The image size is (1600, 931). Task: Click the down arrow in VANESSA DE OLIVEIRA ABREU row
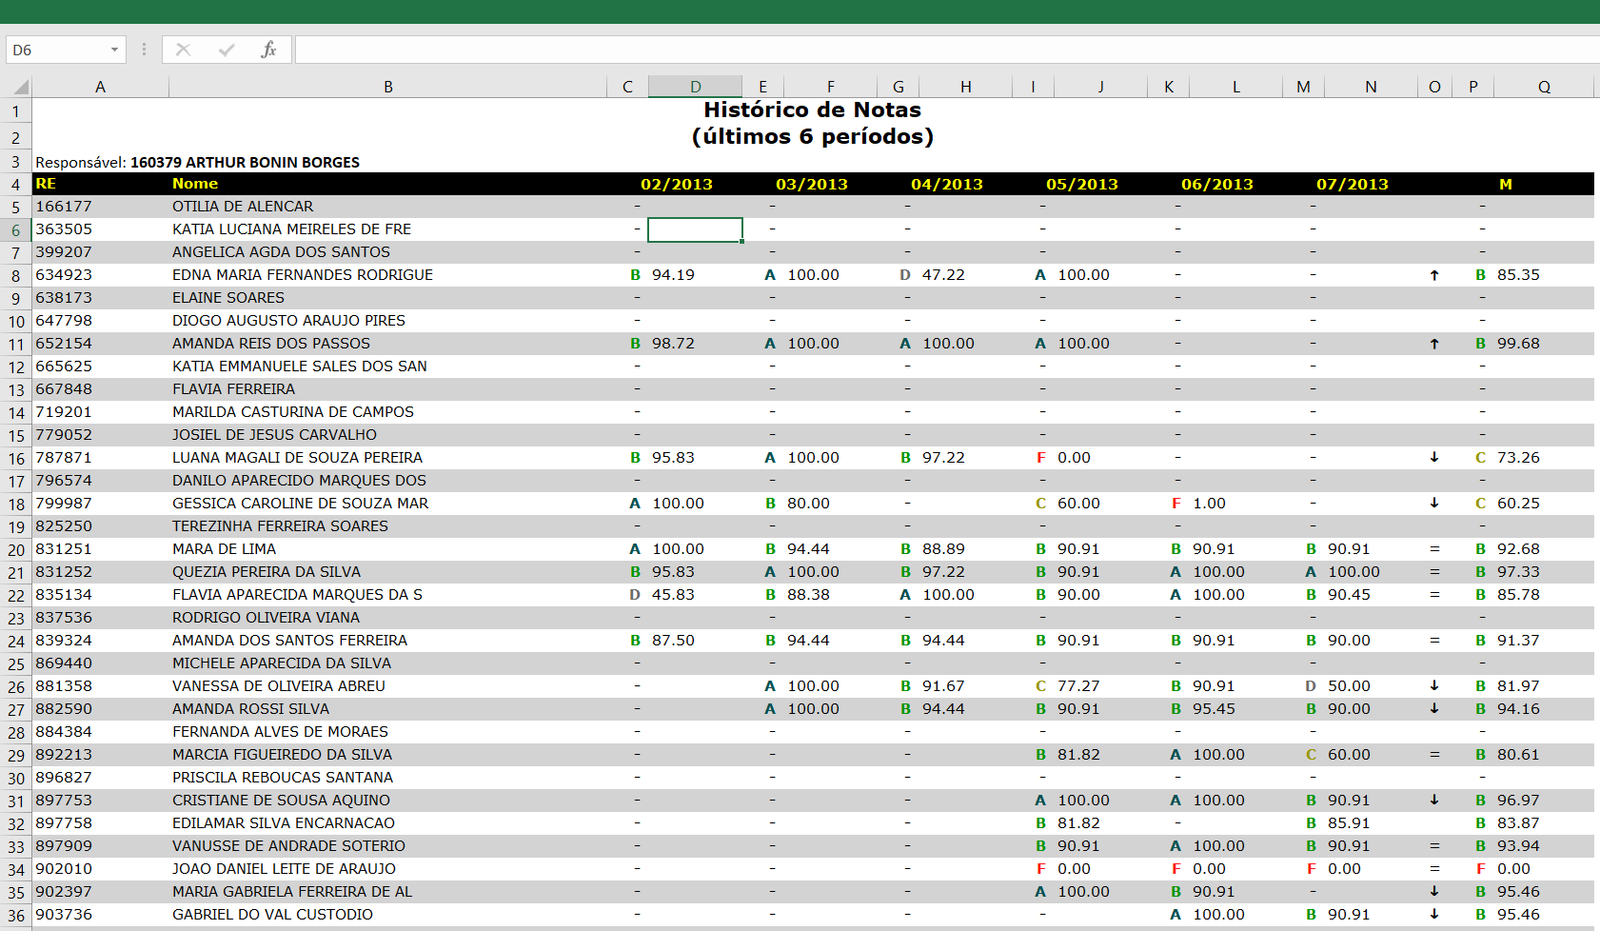[x=1434, y=686]
